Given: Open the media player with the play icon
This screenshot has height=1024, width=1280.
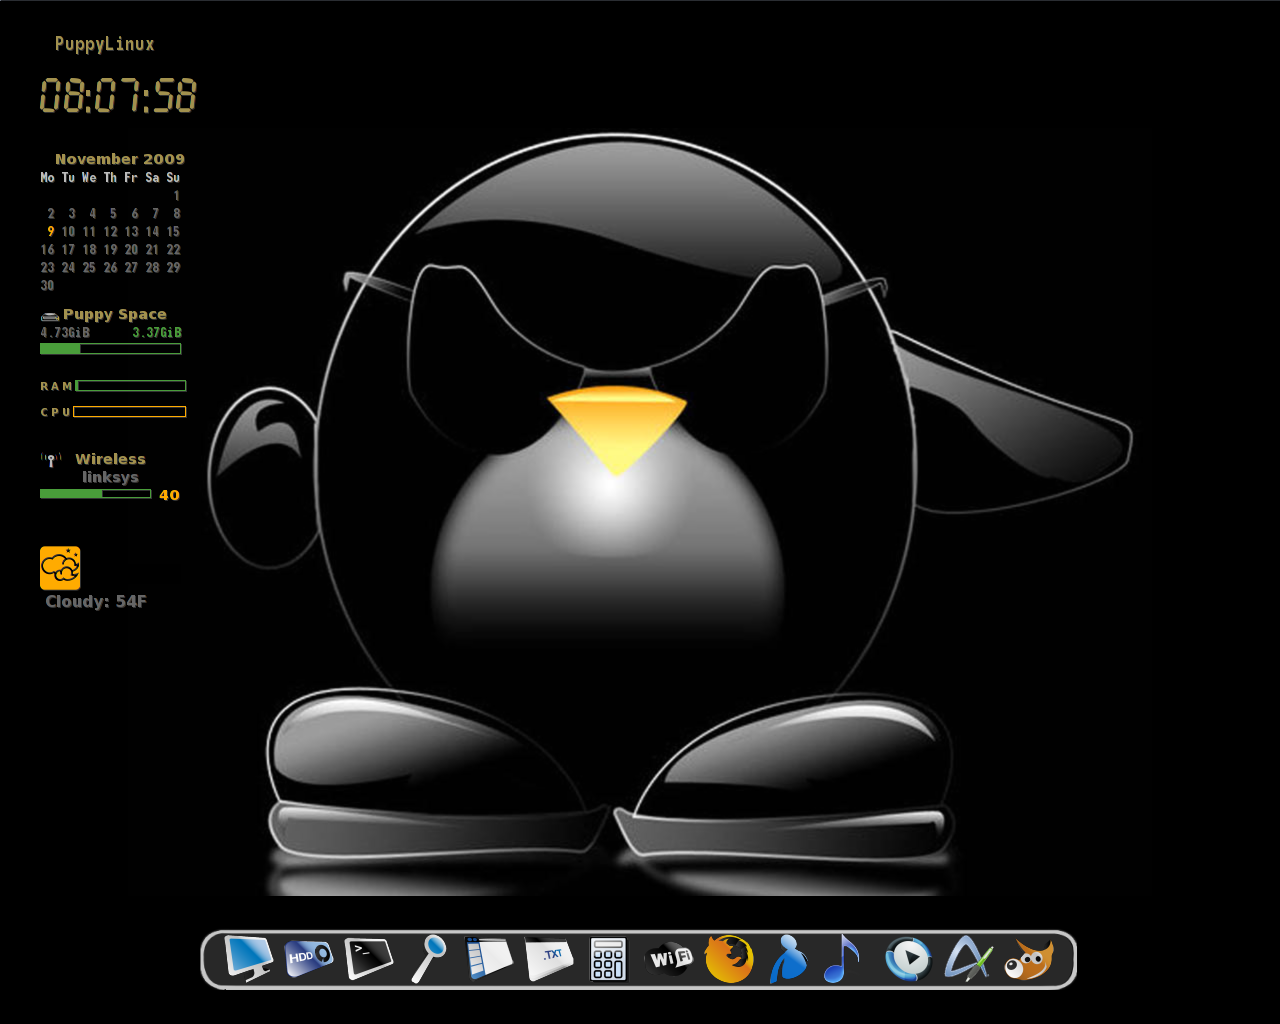Looking at the screenshot, I should pos(909,958).
